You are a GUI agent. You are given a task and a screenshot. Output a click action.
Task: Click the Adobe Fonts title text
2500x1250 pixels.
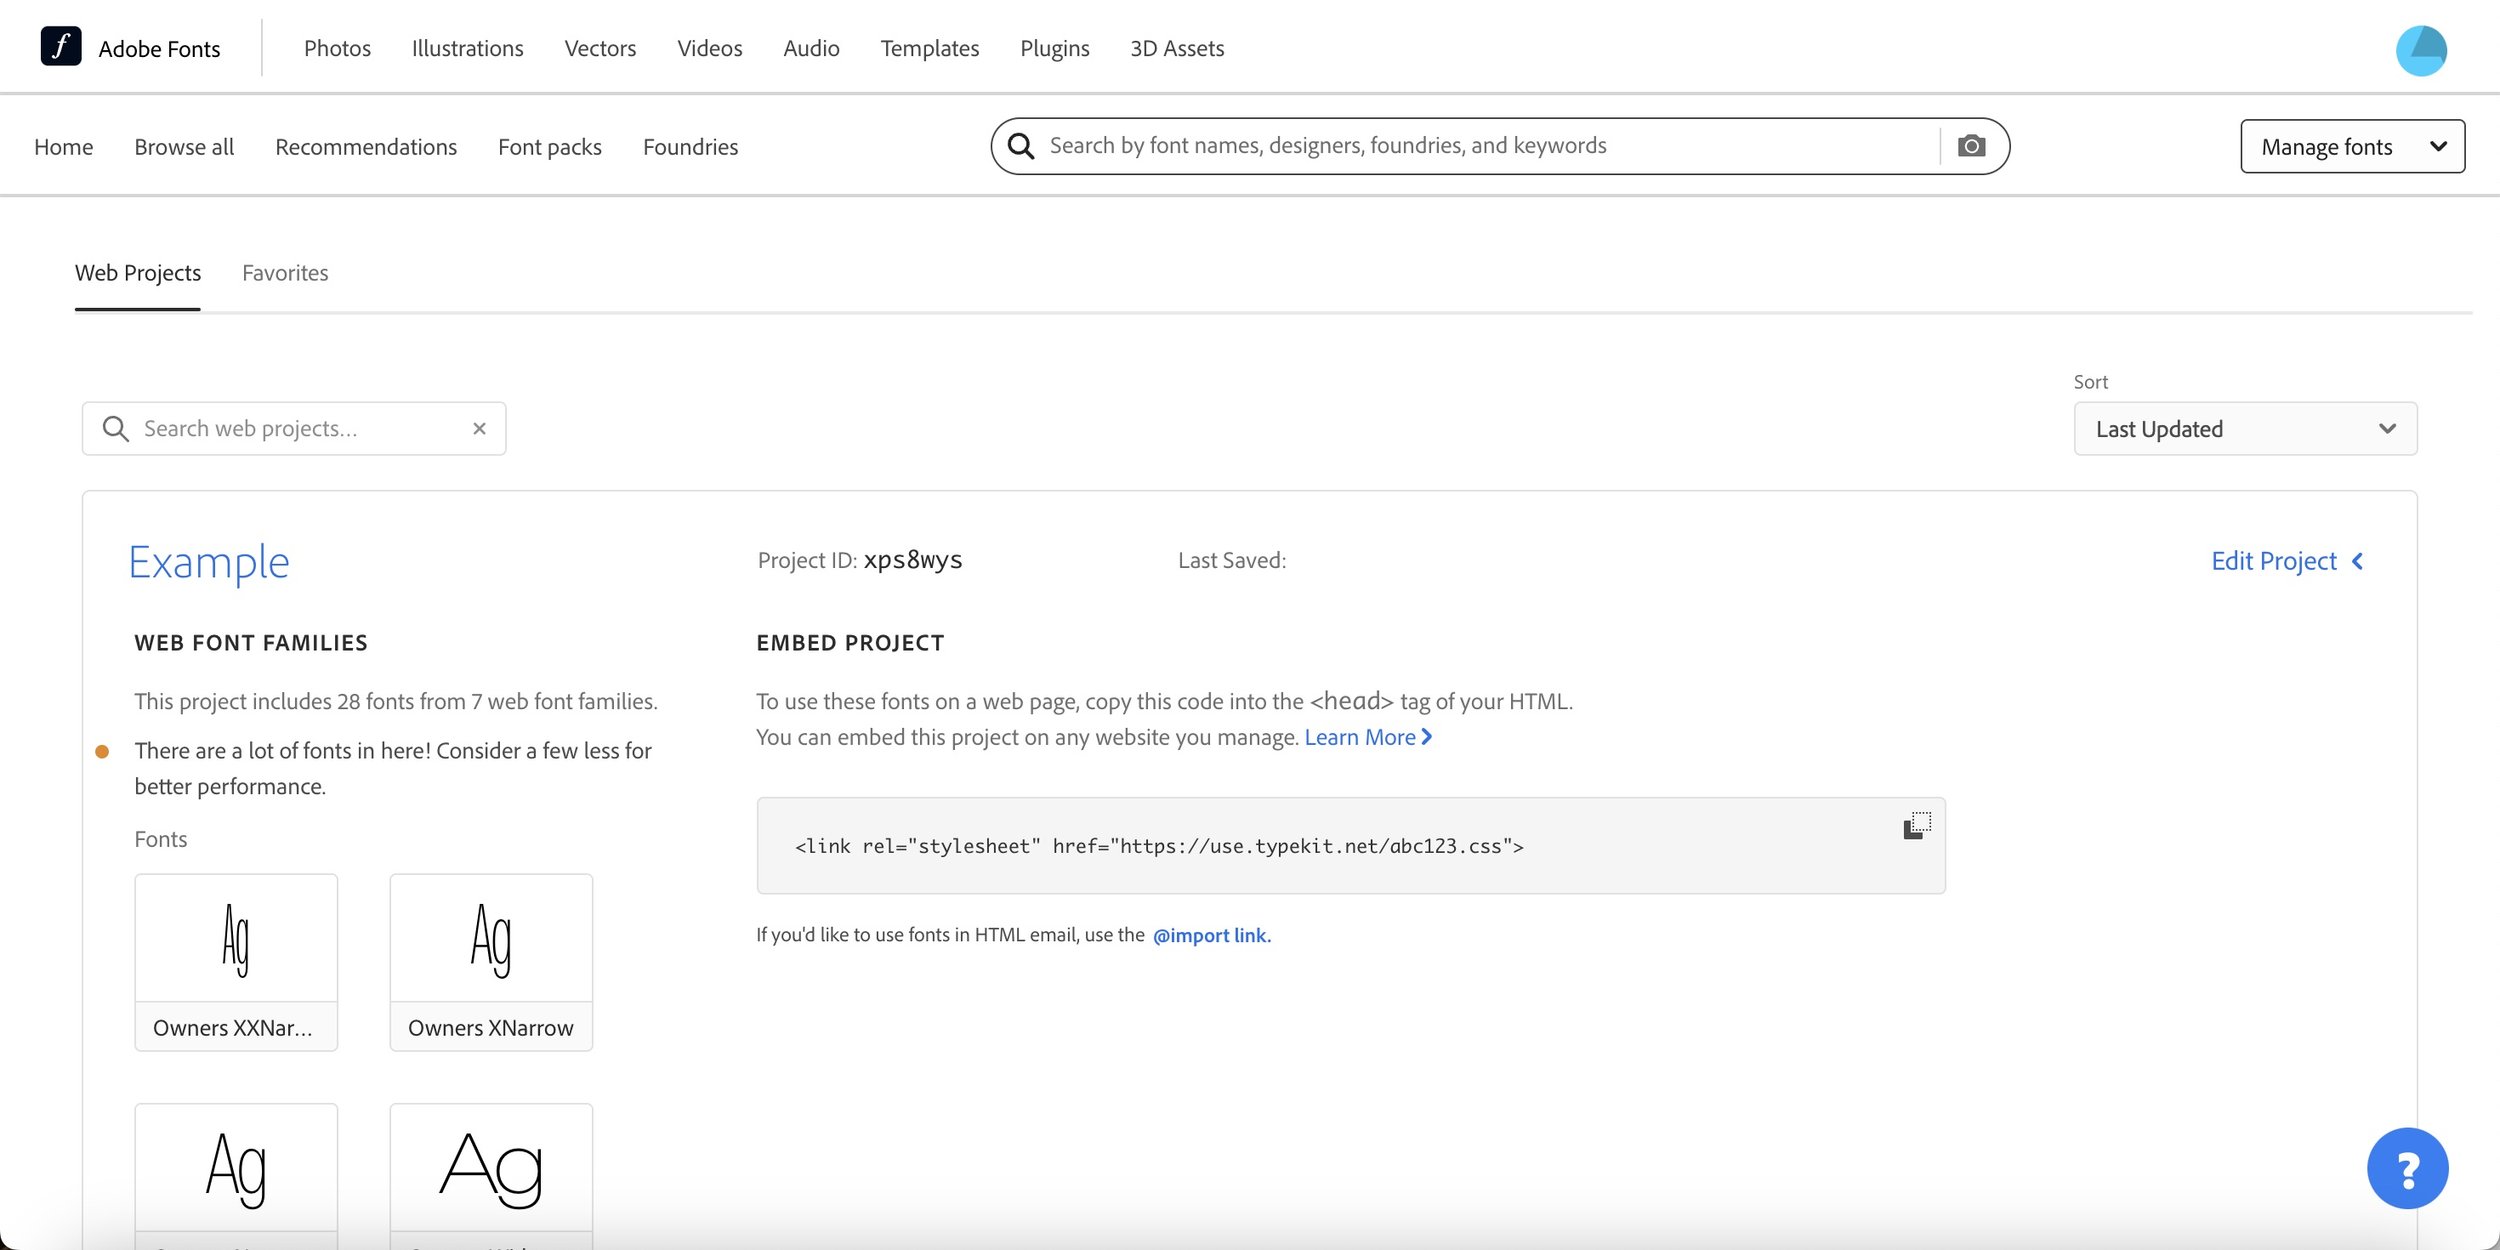click(x=159, y=49)
